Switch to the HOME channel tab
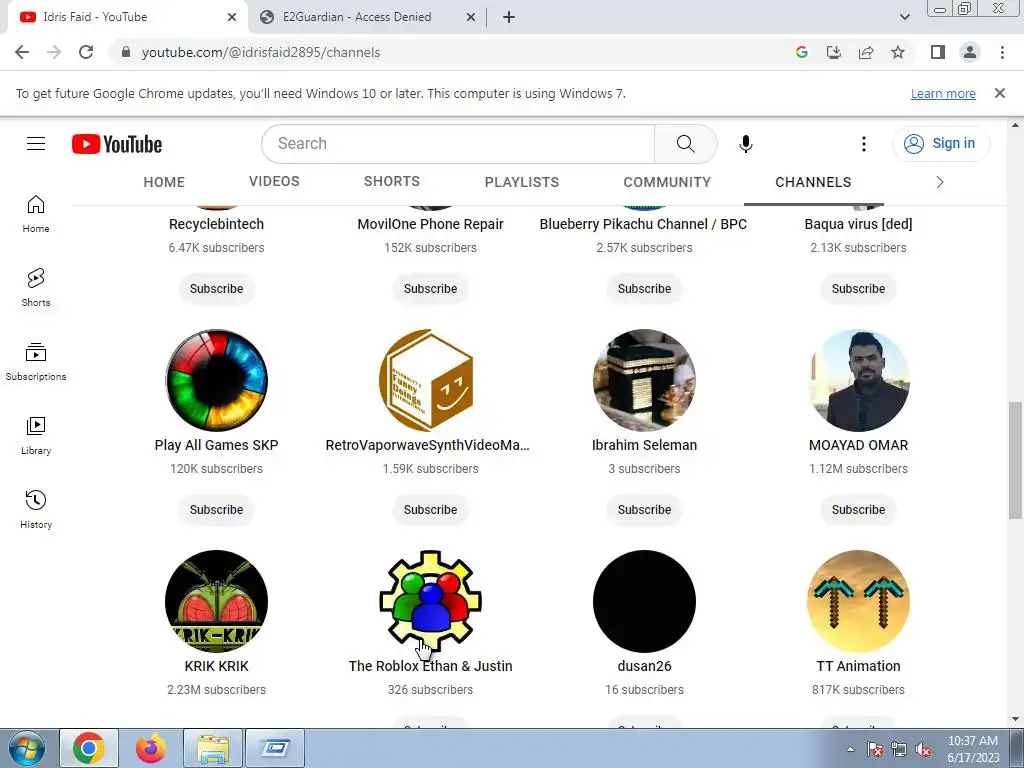 point(164,182)
